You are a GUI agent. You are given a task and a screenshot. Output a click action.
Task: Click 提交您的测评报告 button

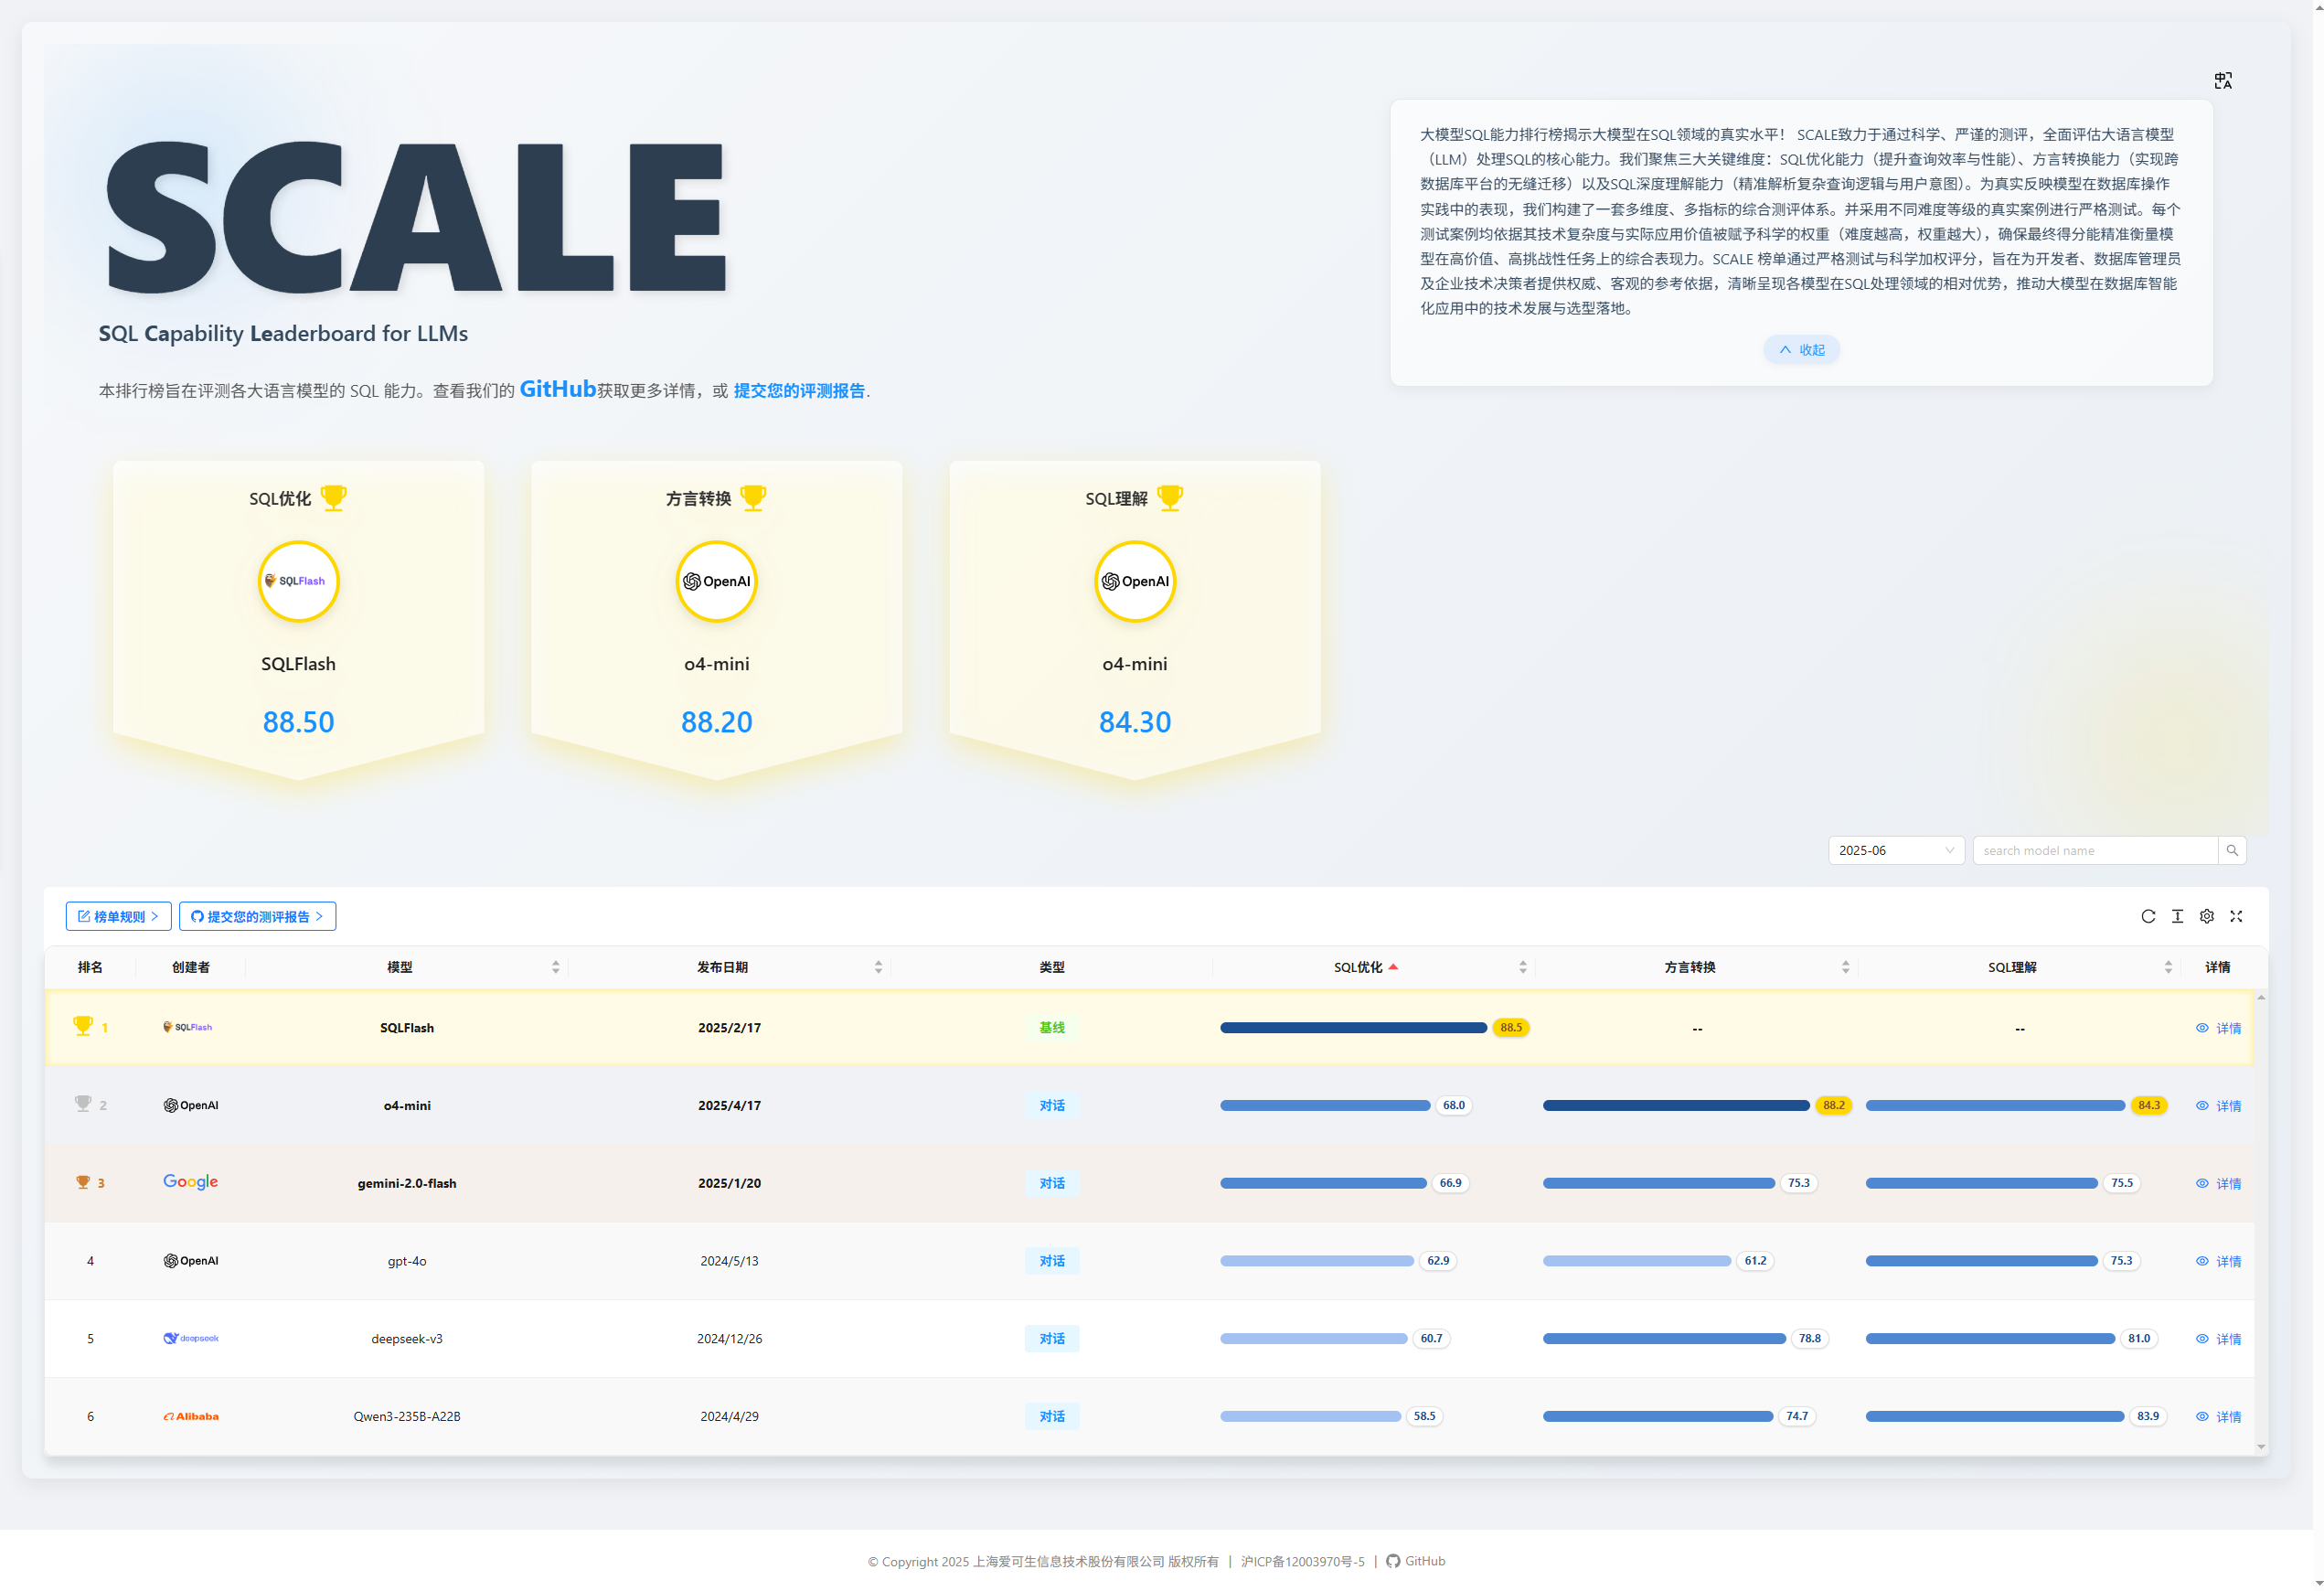(x=257, y=915)
